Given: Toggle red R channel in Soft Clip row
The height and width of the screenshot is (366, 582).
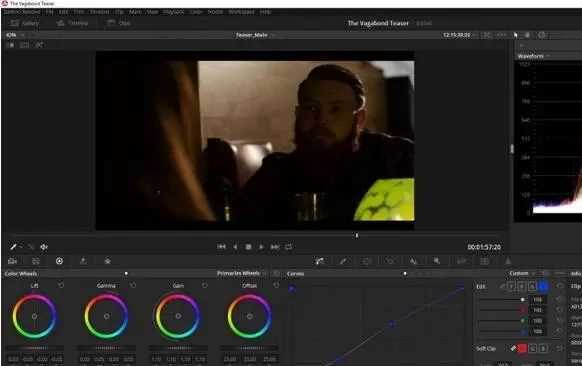Looking at the screenshot, I should (x=522, y=348).
